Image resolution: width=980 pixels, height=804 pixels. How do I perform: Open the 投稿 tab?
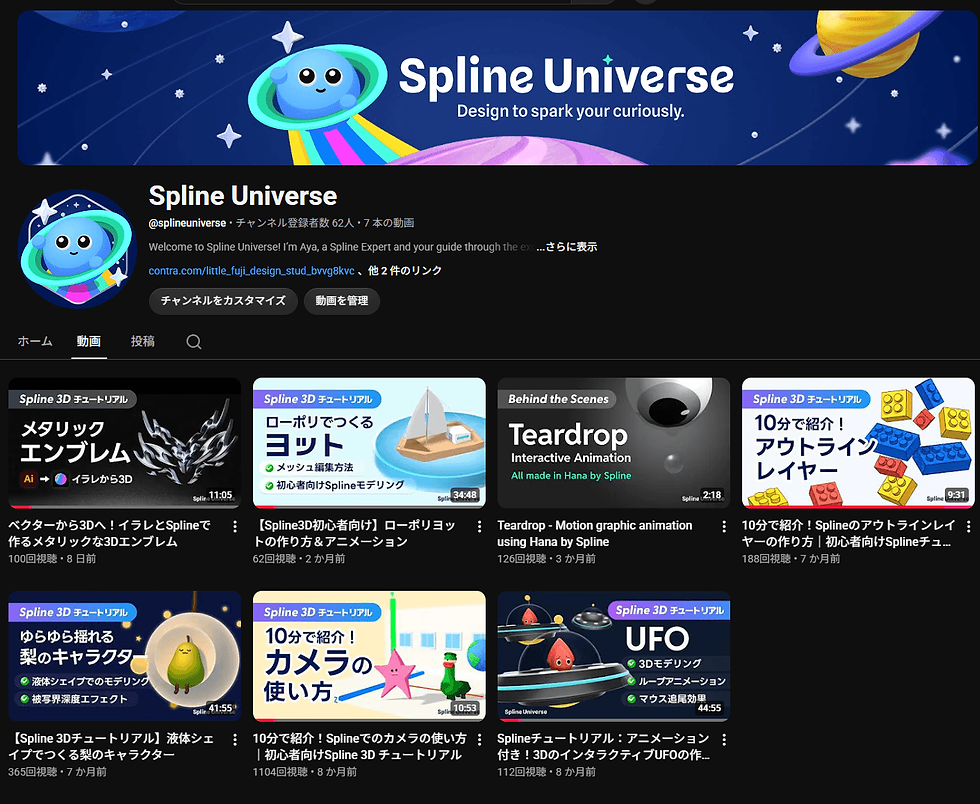pos(142,341)
